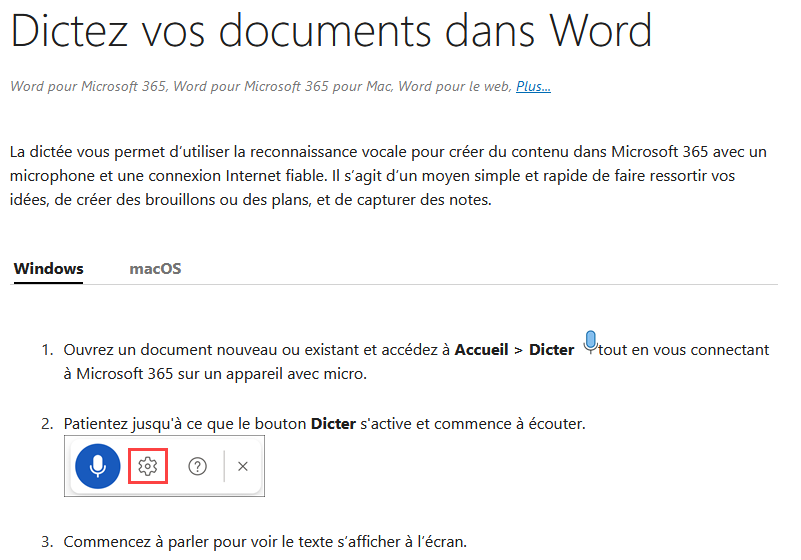Click the help question mark icon
801x560 pixels.
pos(197,466)
